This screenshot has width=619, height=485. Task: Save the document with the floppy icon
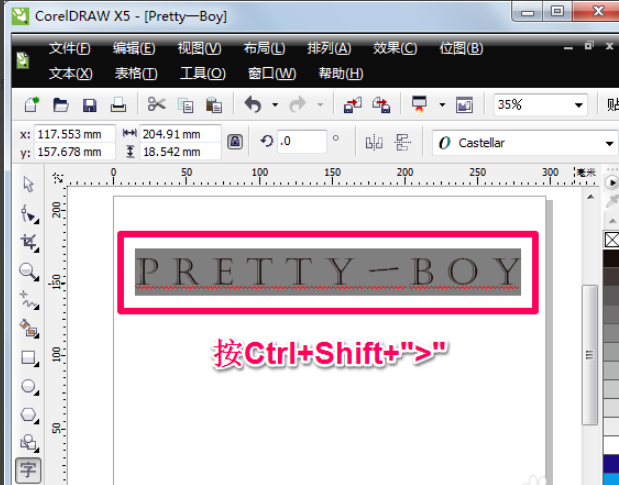tap(90, 105)
